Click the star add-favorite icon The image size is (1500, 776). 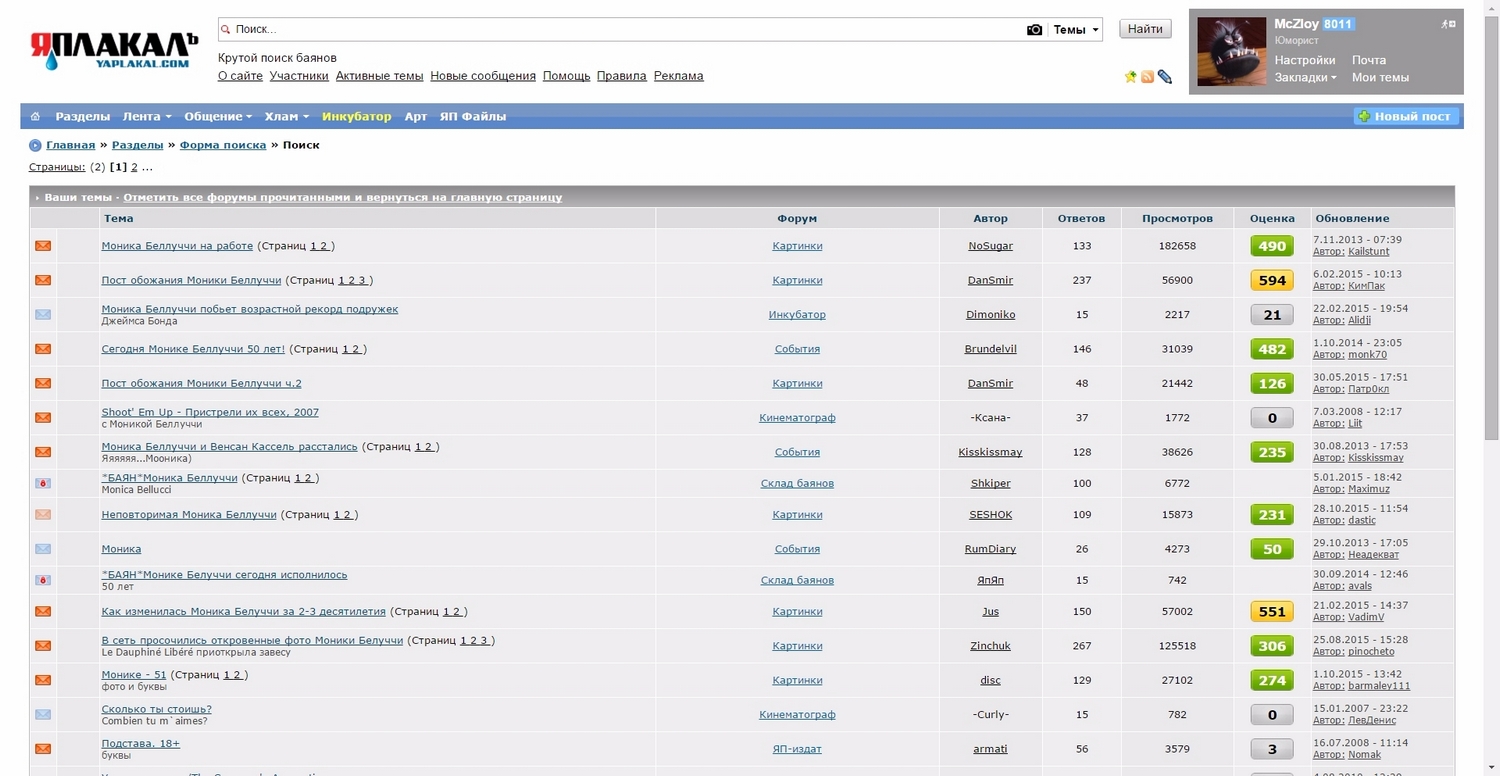click(x=1131, y=77)
